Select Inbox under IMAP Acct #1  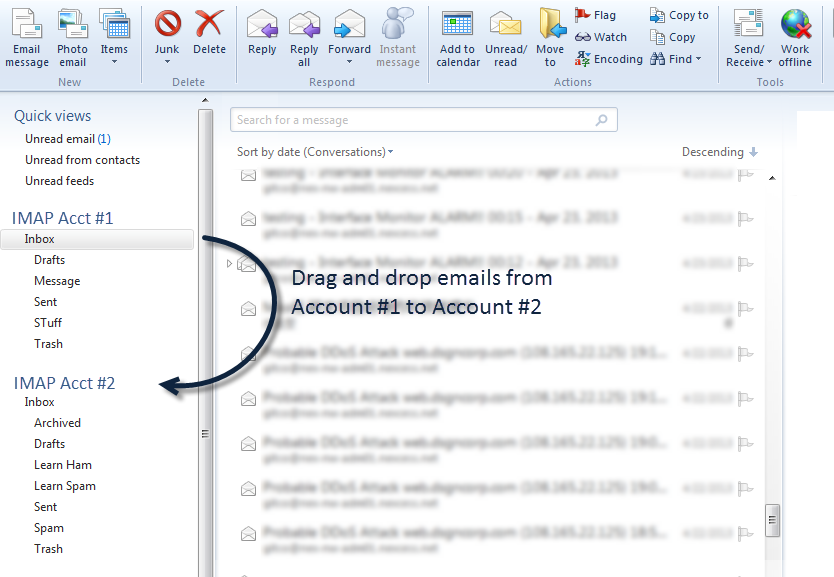click(x=40, y=239)
